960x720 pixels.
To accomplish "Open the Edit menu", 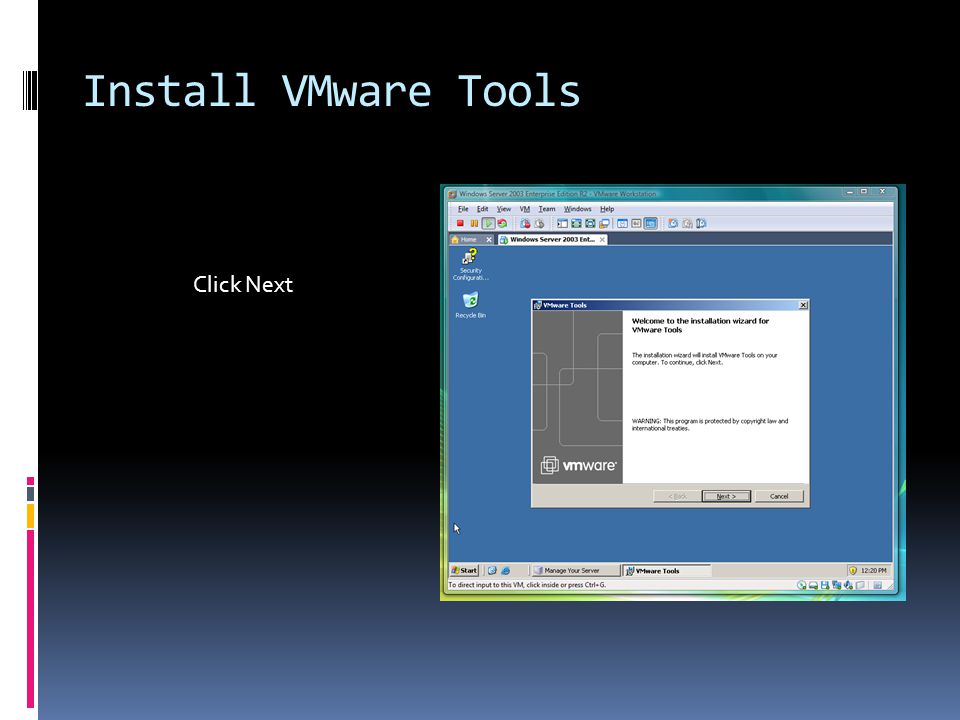I will tap(482, 209).
